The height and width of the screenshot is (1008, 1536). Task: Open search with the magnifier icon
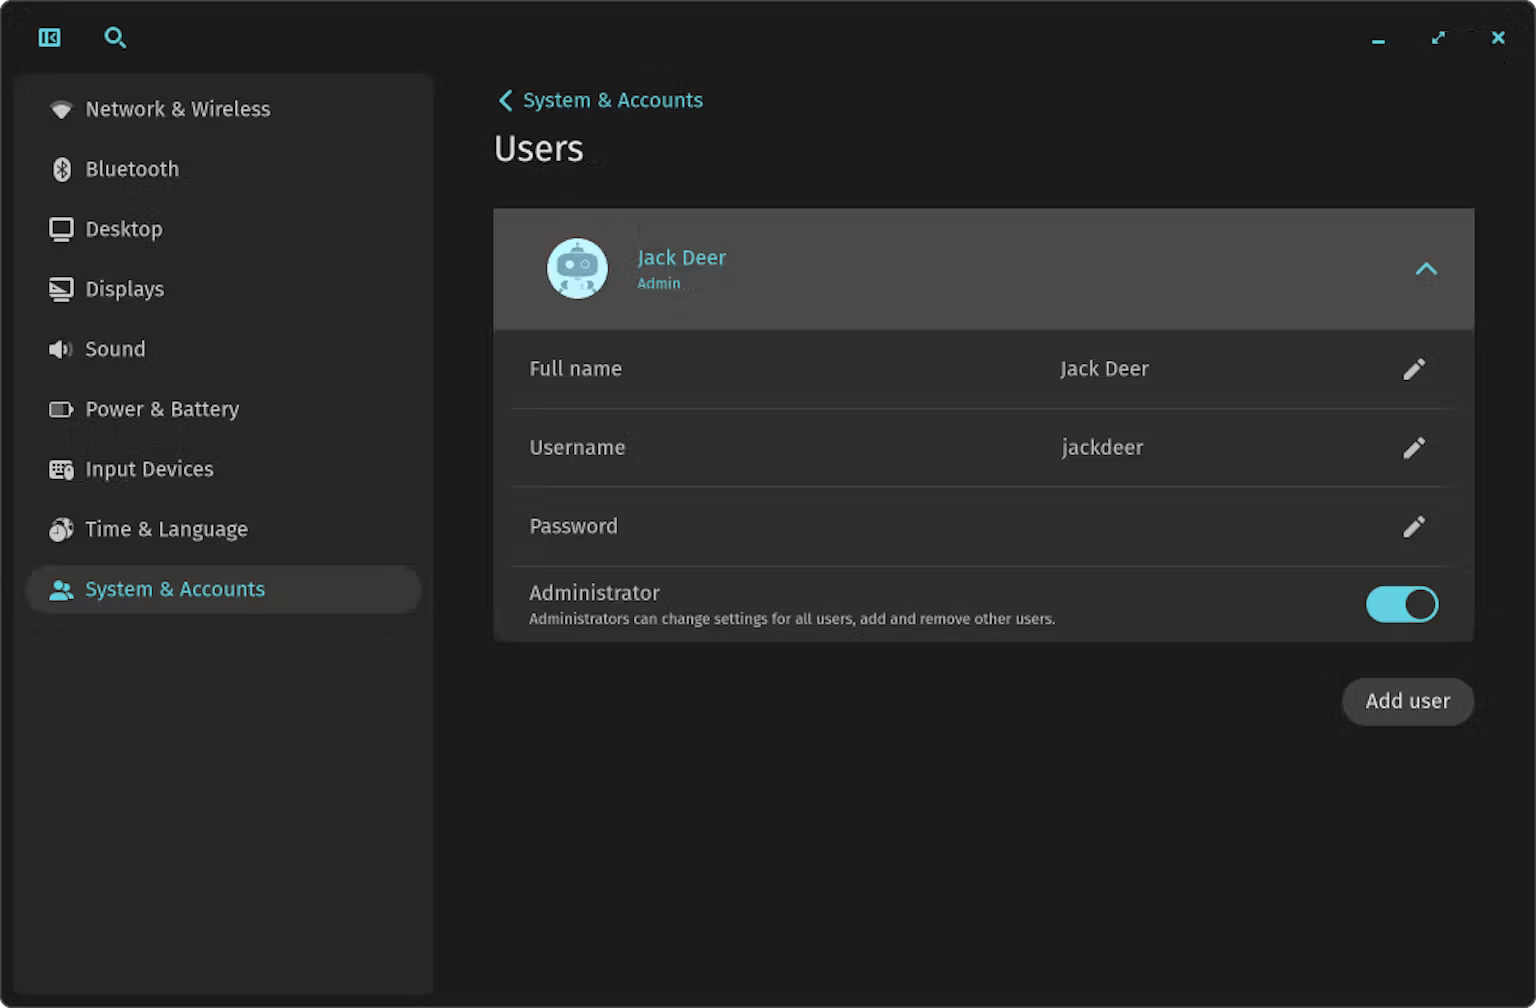point(115,38)
